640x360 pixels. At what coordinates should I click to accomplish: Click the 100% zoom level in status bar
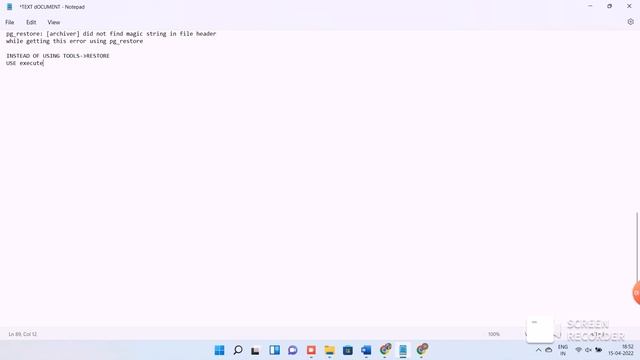[x=494, y=334]
